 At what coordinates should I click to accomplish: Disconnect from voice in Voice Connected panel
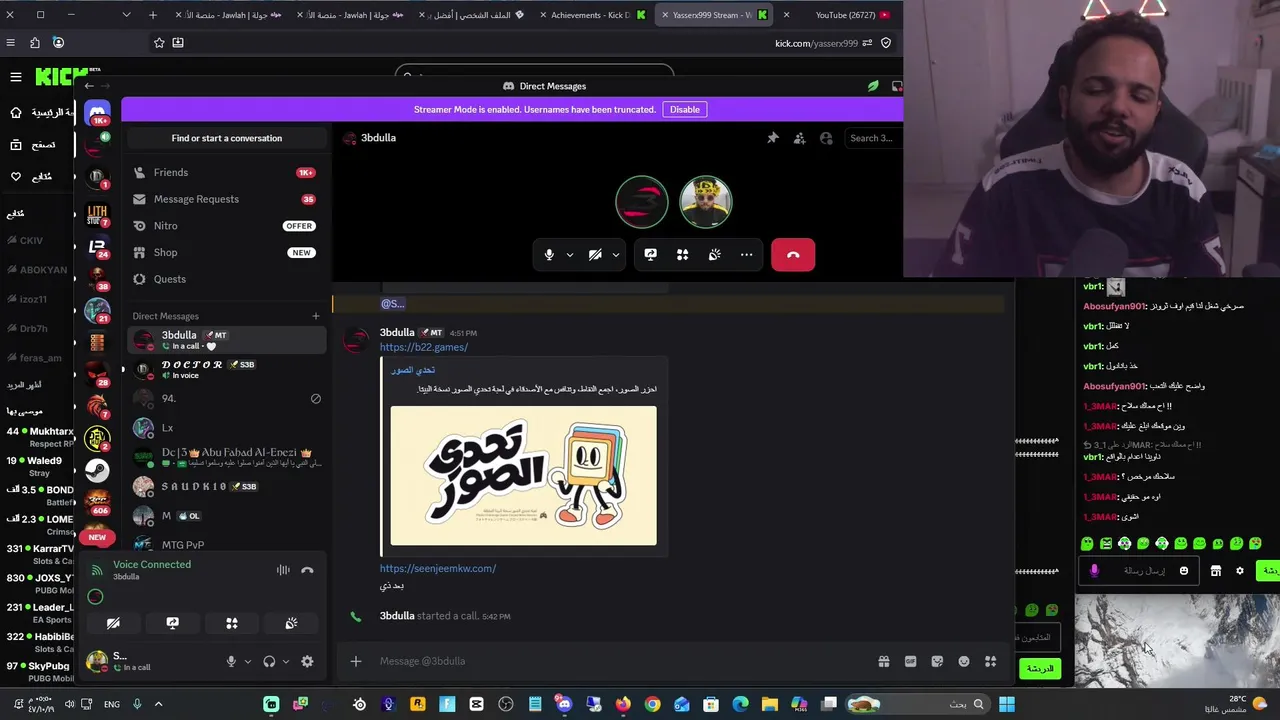point(307,570)
